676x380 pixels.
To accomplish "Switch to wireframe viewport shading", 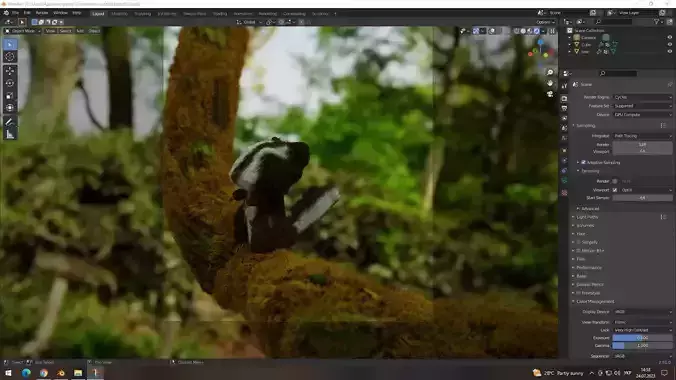I will click(516, 31).
